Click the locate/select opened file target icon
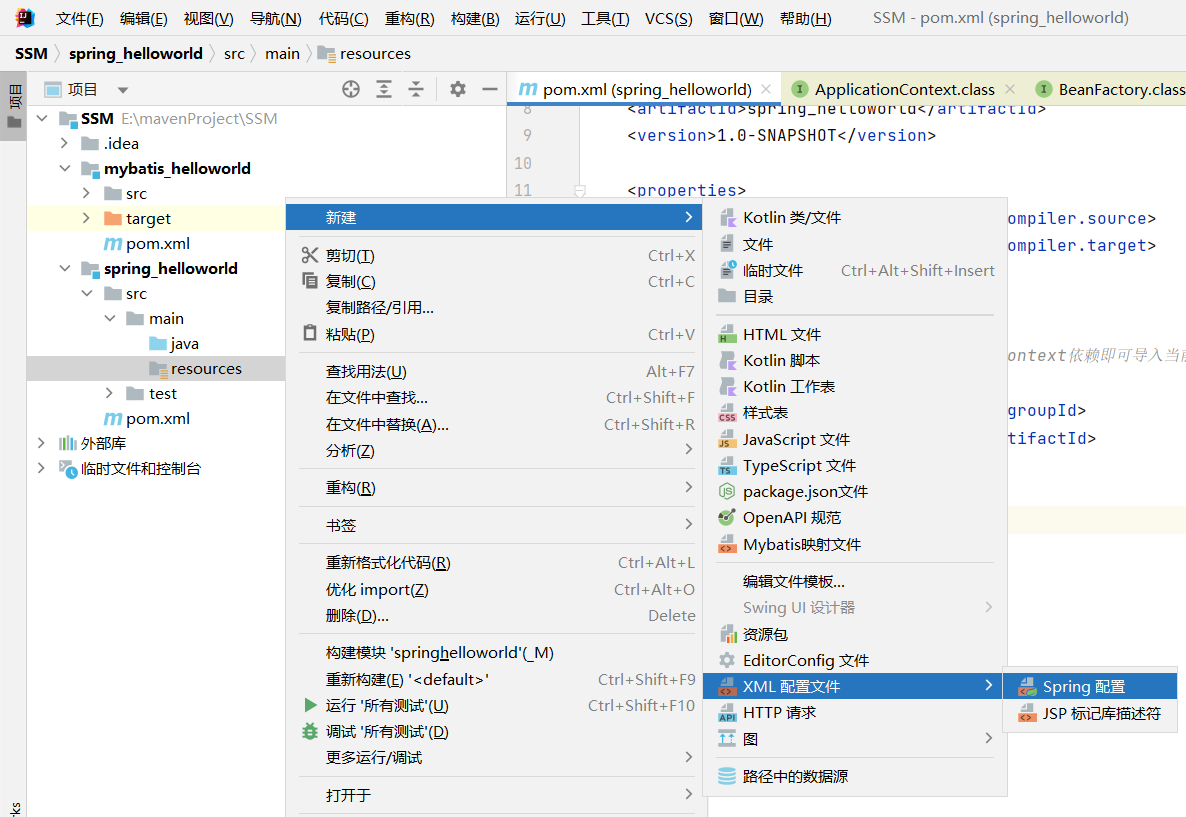1186x817 pixels. (x=351, y=90)
